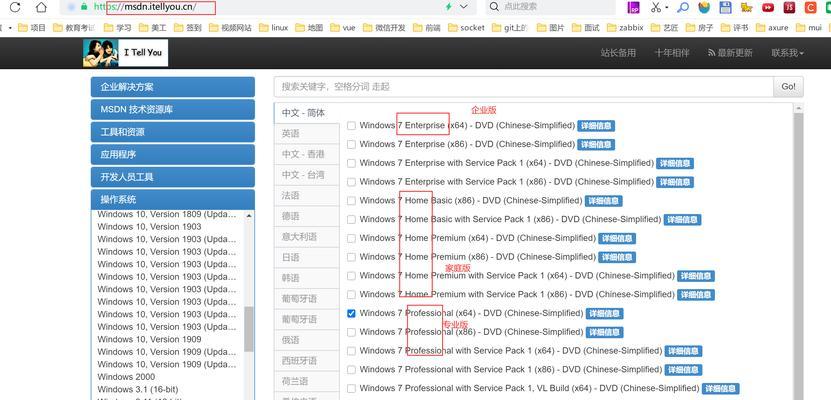
Task: Expand the 工具和资源 panel
Action: (x=173, y=132)
